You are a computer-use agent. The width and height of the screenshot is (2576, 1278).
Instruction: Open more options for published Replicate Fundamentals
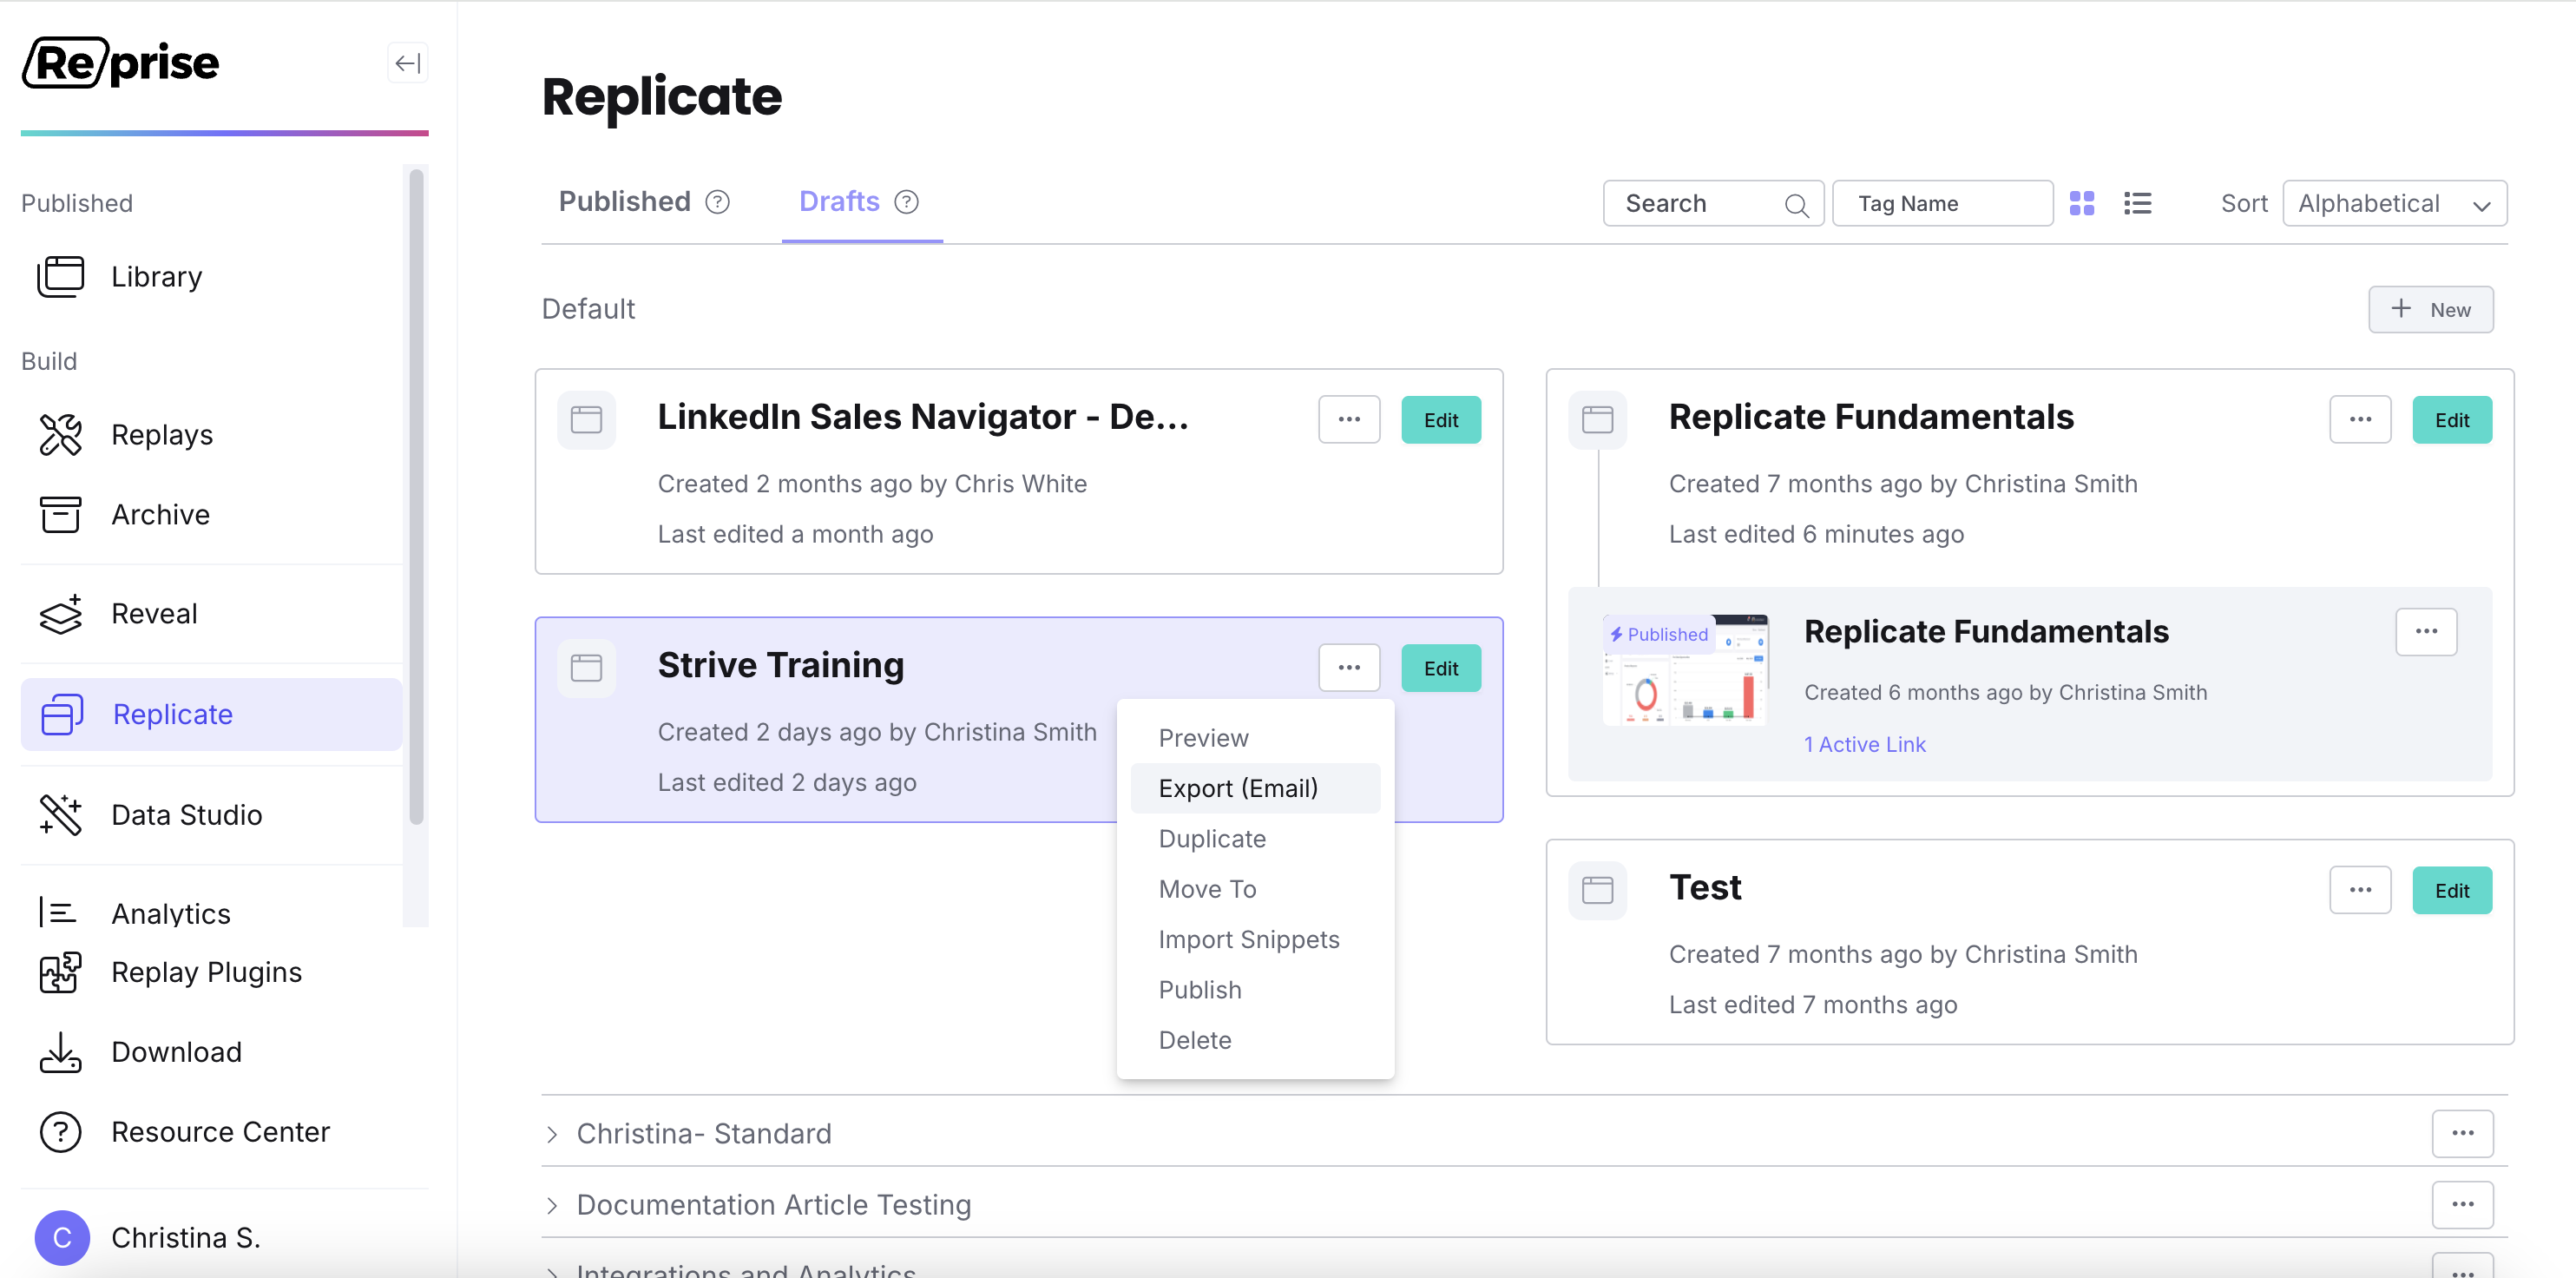coord(2426,632)
